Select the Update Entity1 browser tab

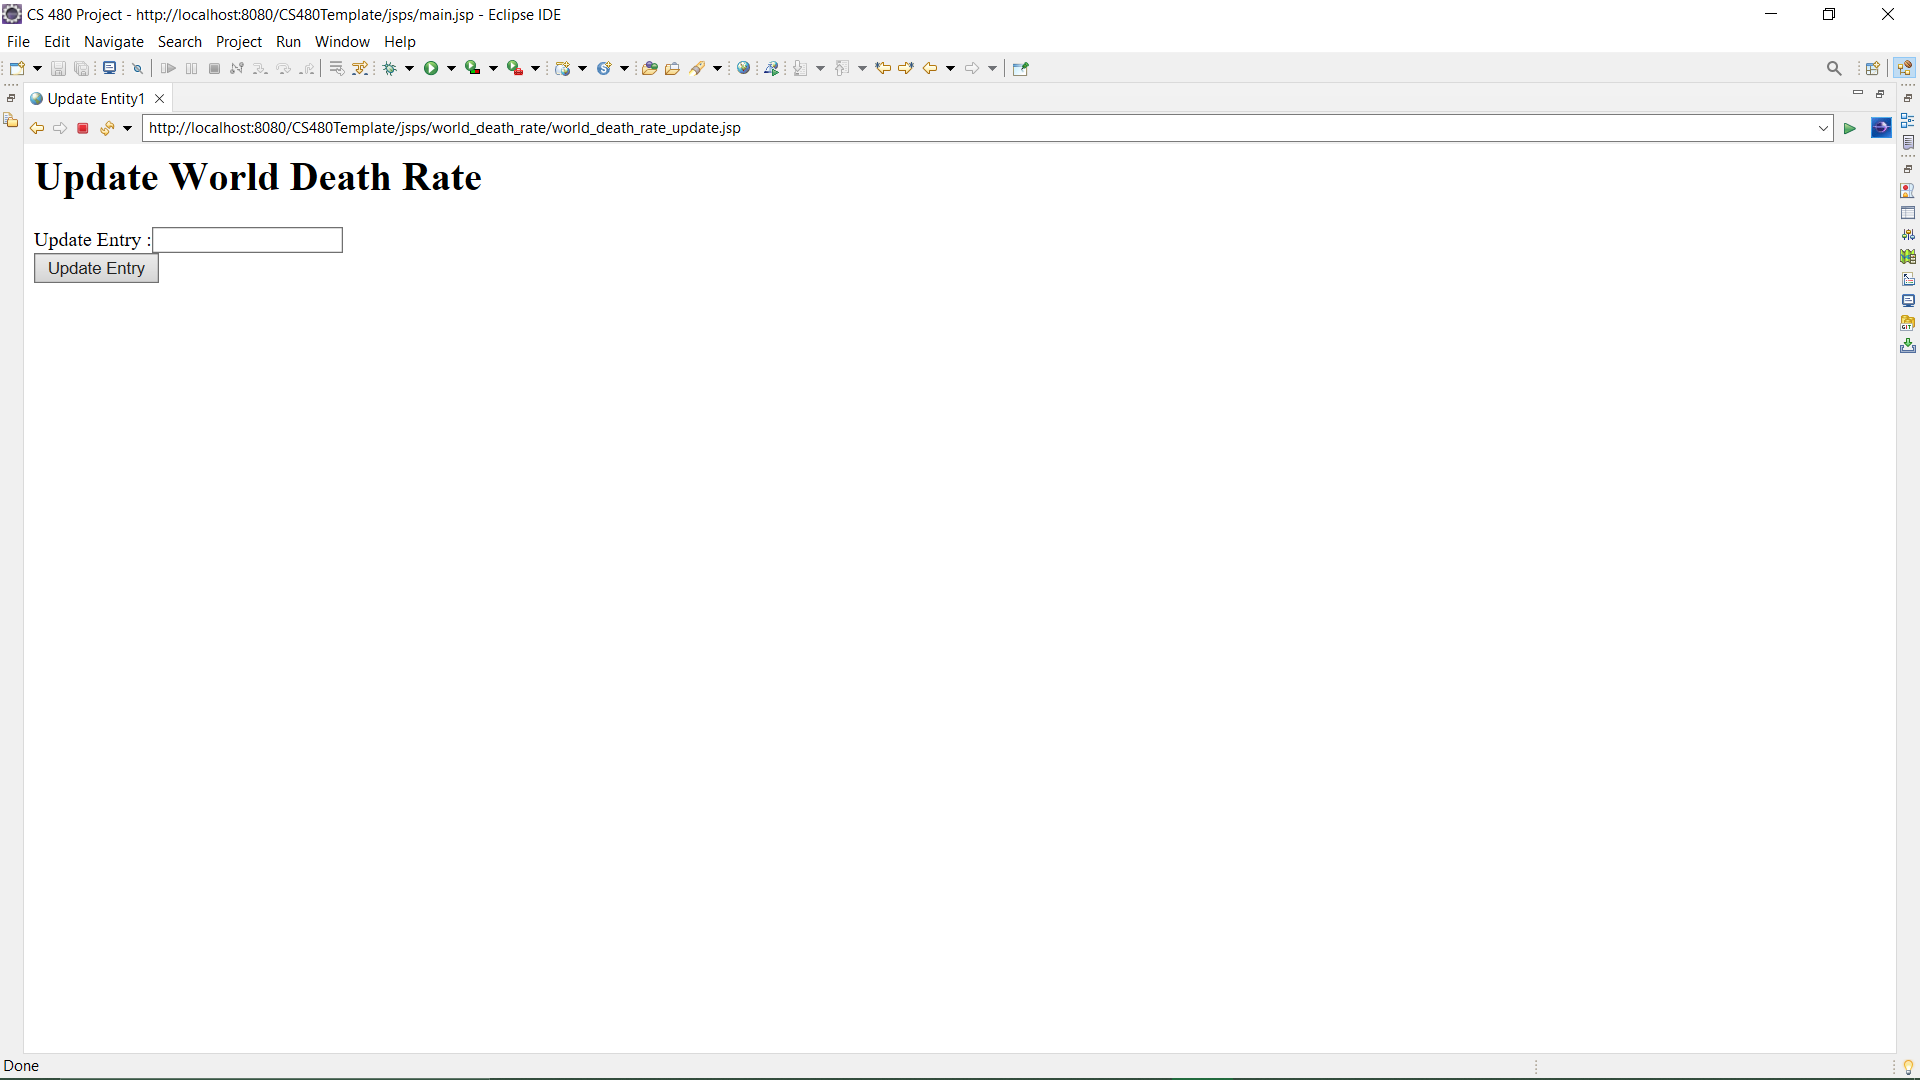pos(95,99)
